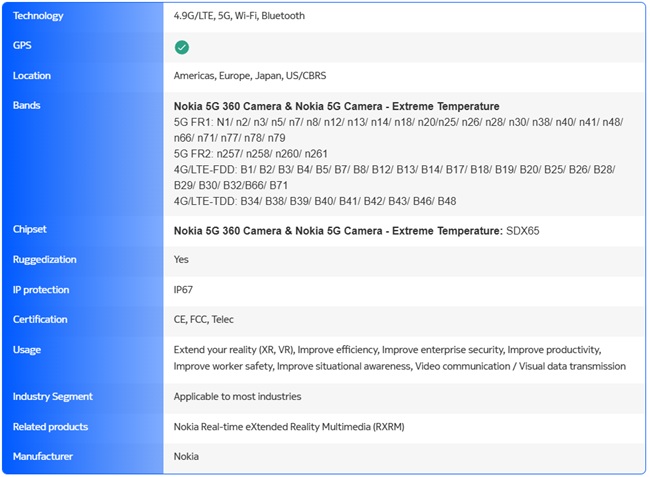
Task: Select the Location row label
Action: click(32, 76)
